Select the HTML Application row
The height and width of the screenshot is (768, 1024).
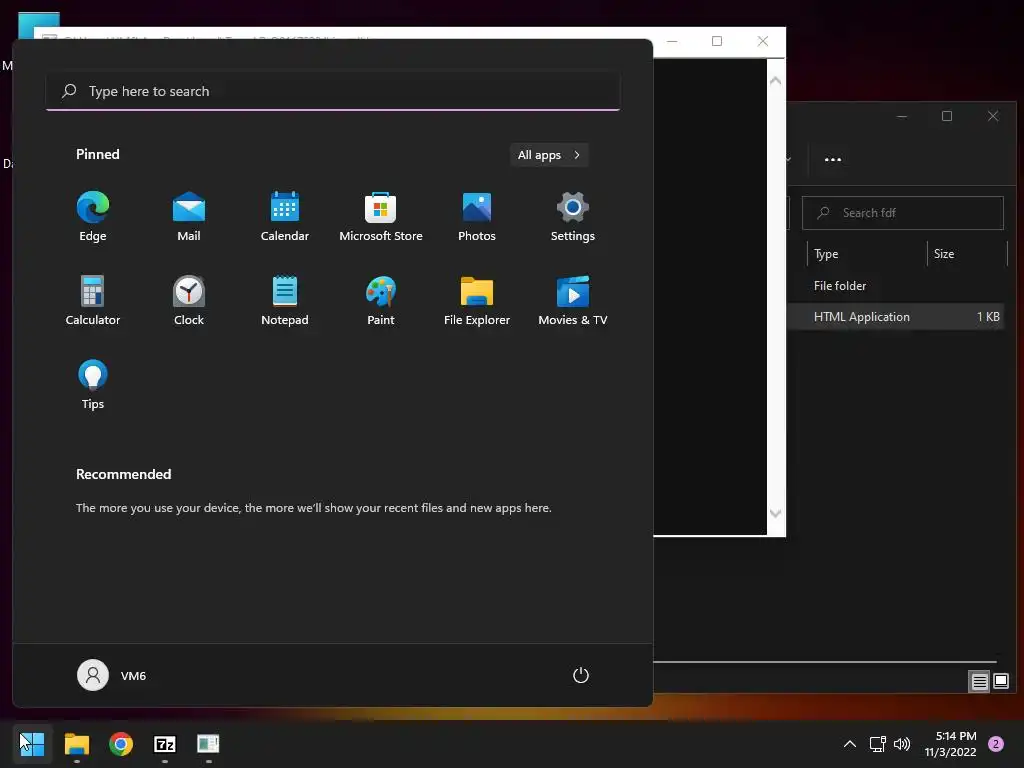click(896, 317)
